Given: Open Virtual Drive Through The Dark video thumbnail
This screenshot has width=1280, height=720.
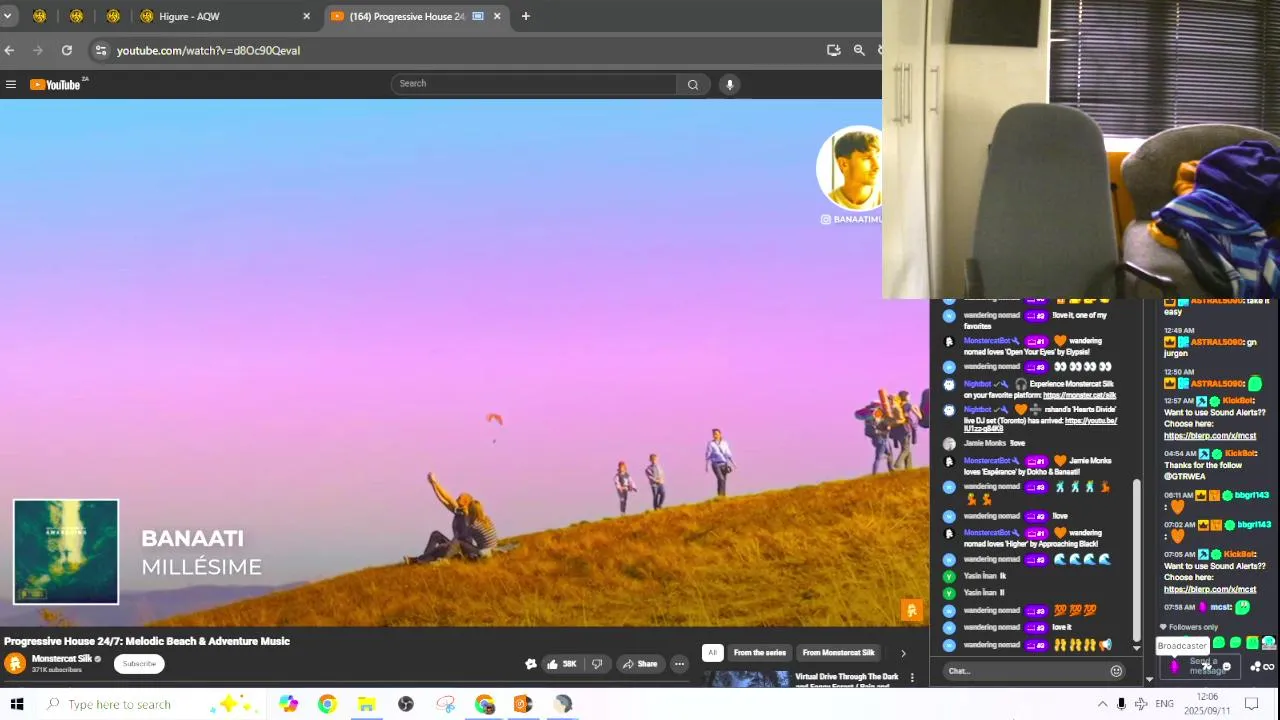Looking at the screenshot, I should [x=745, y=679].
